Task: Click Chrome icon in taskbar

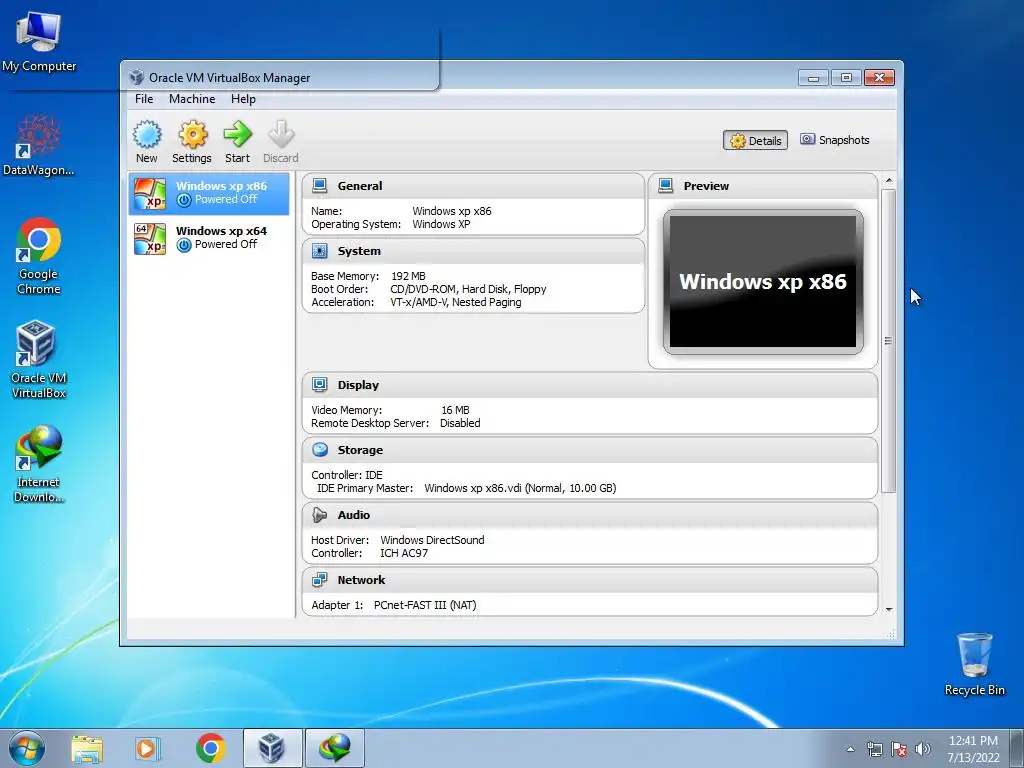Action: 210,748
